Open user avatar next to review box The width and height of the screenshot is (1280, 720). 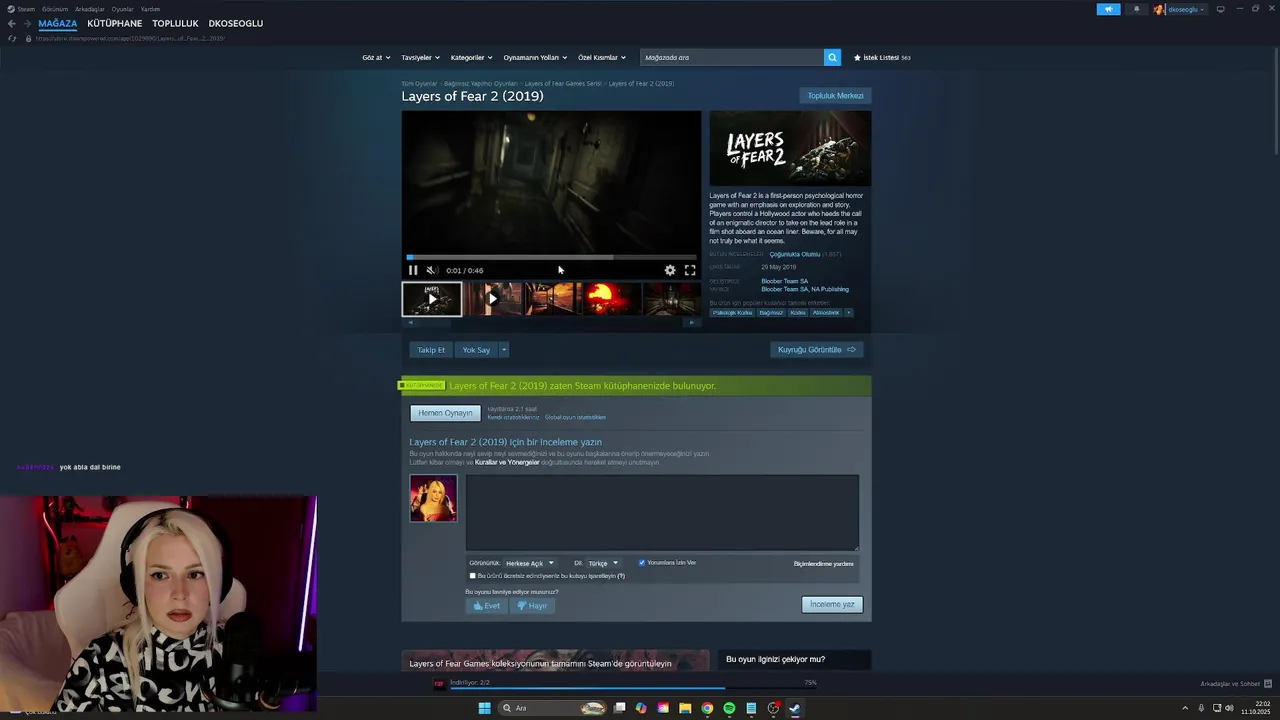tap(433, 498)
